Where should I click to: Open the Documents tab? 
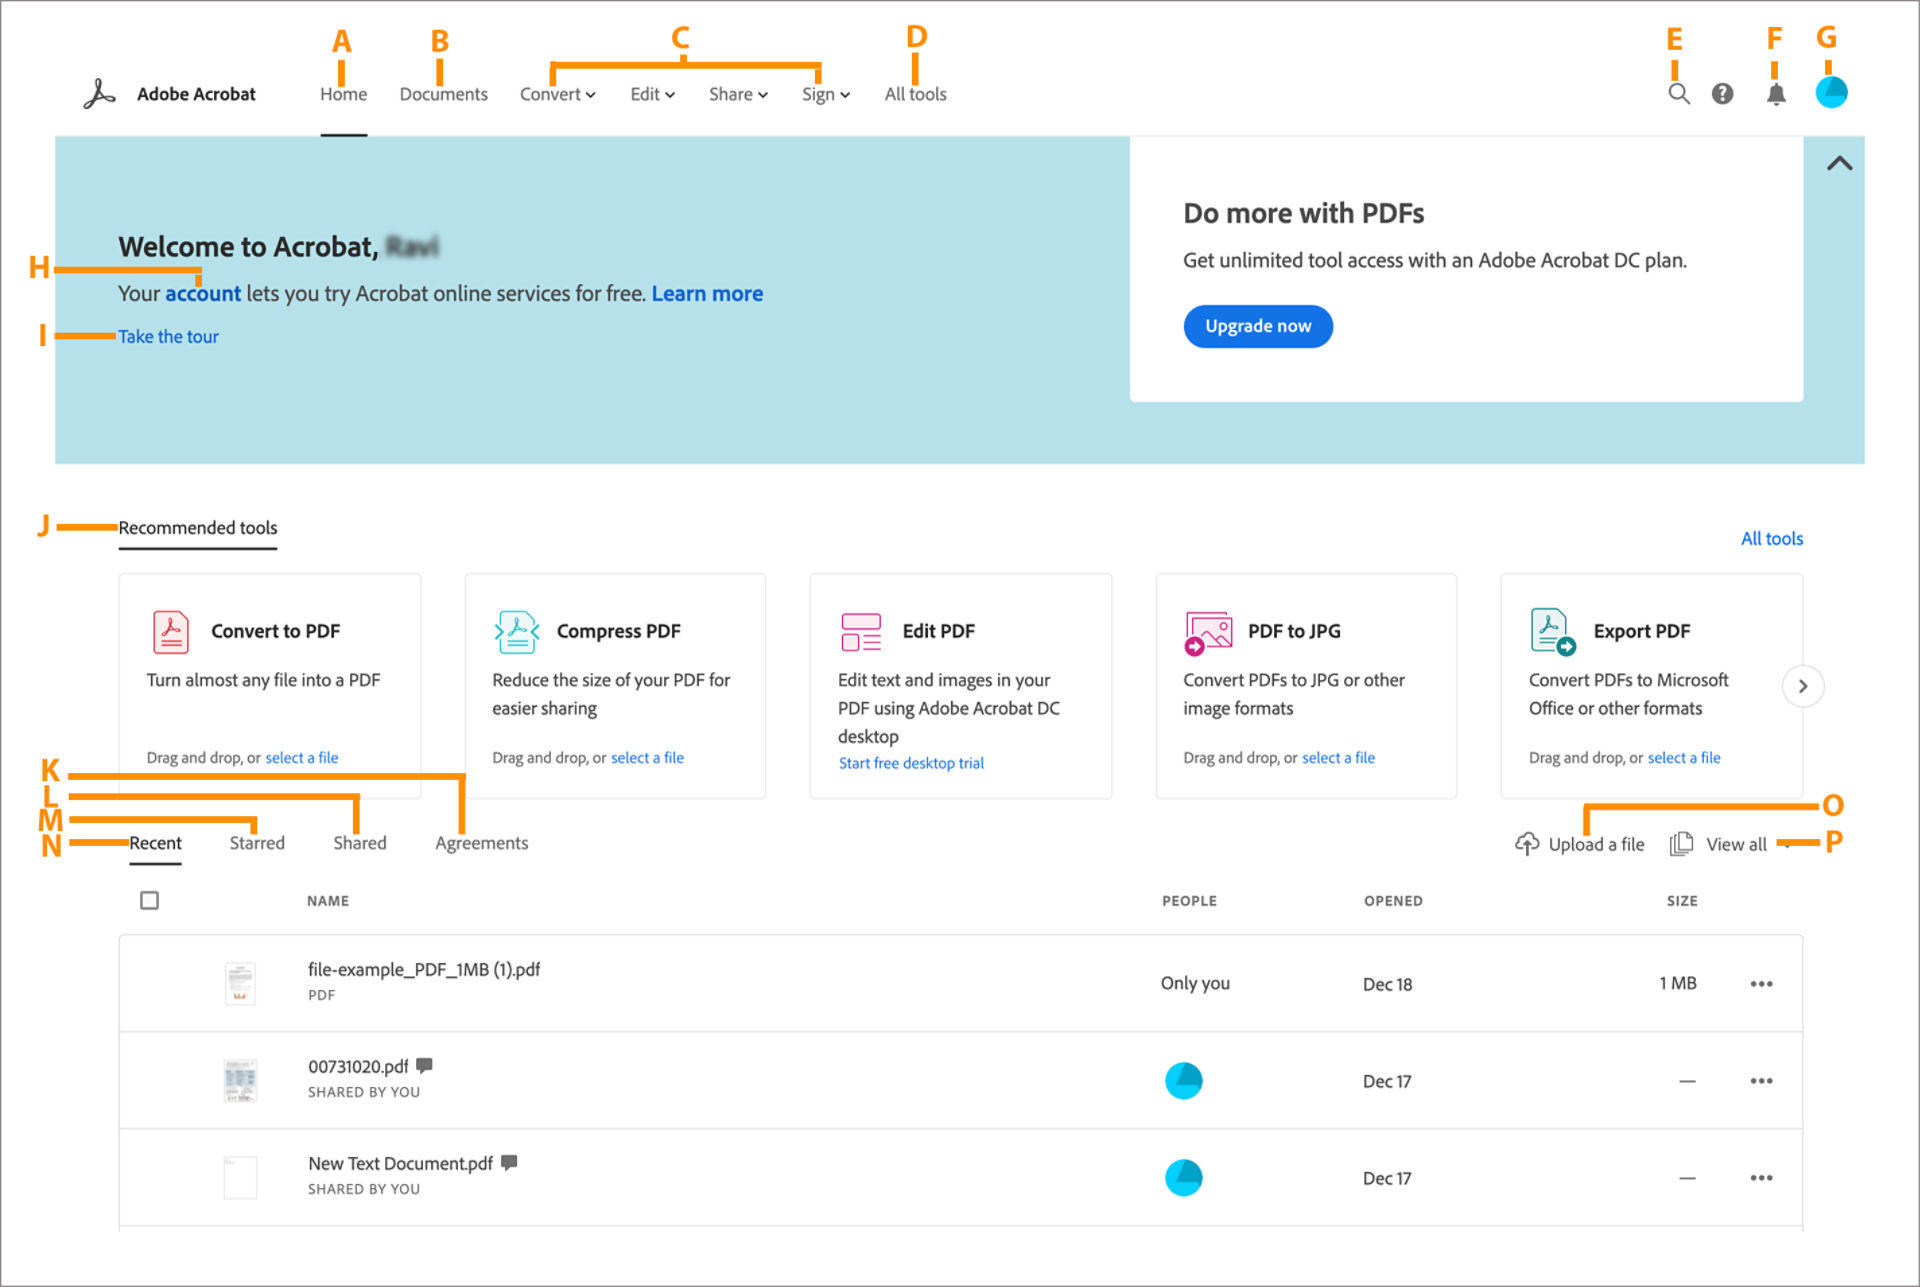point(443,94)
